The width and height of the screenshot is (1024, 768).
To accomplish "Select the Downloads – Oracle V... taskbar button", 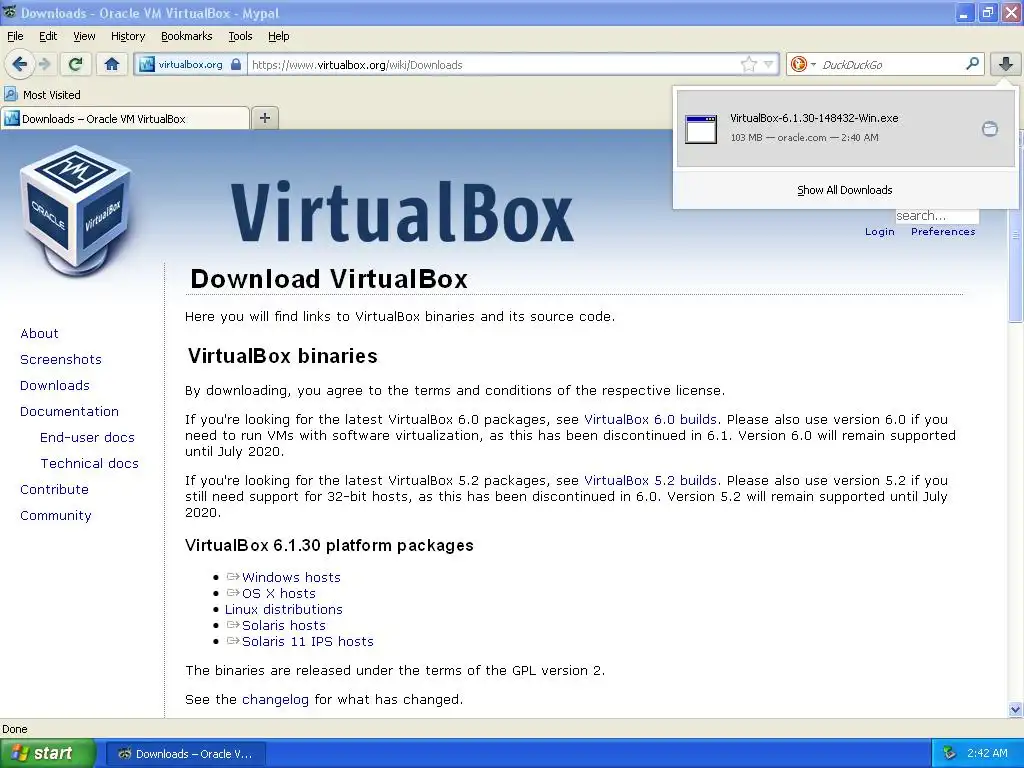I will [185, 754].
